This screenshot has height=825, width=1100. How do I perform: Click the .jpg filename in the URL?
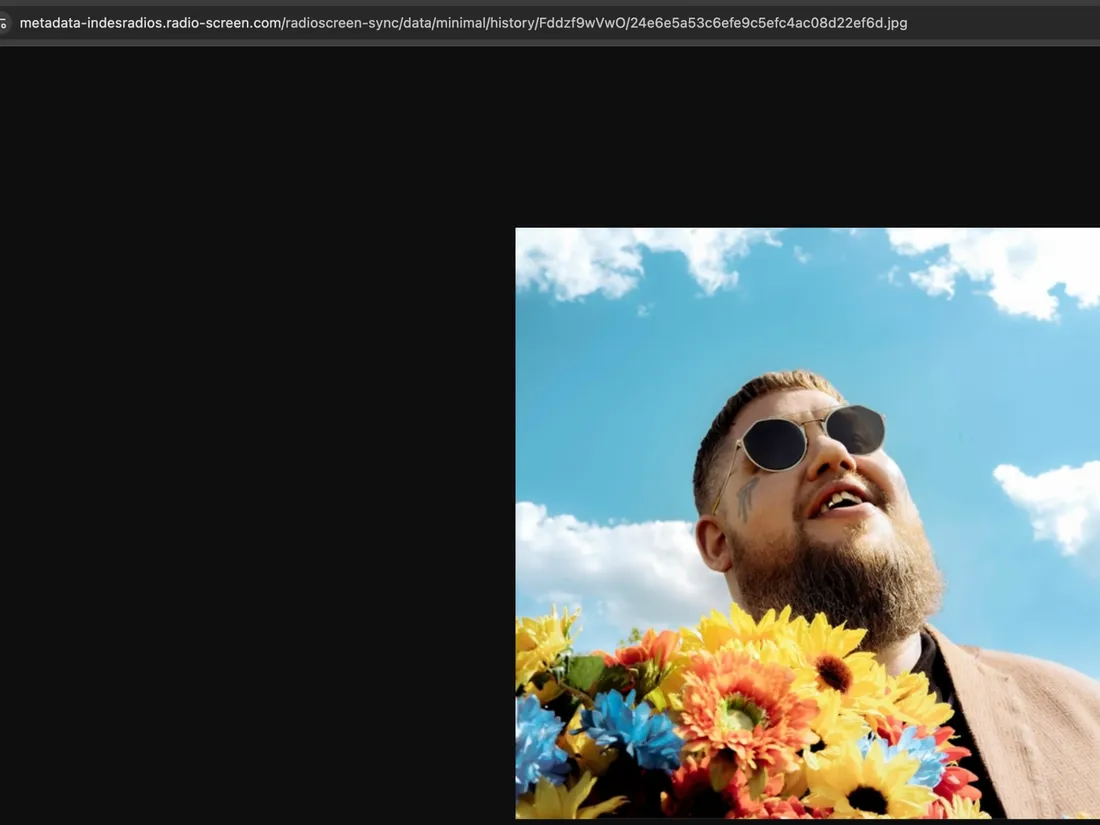(x=767, y=22)
